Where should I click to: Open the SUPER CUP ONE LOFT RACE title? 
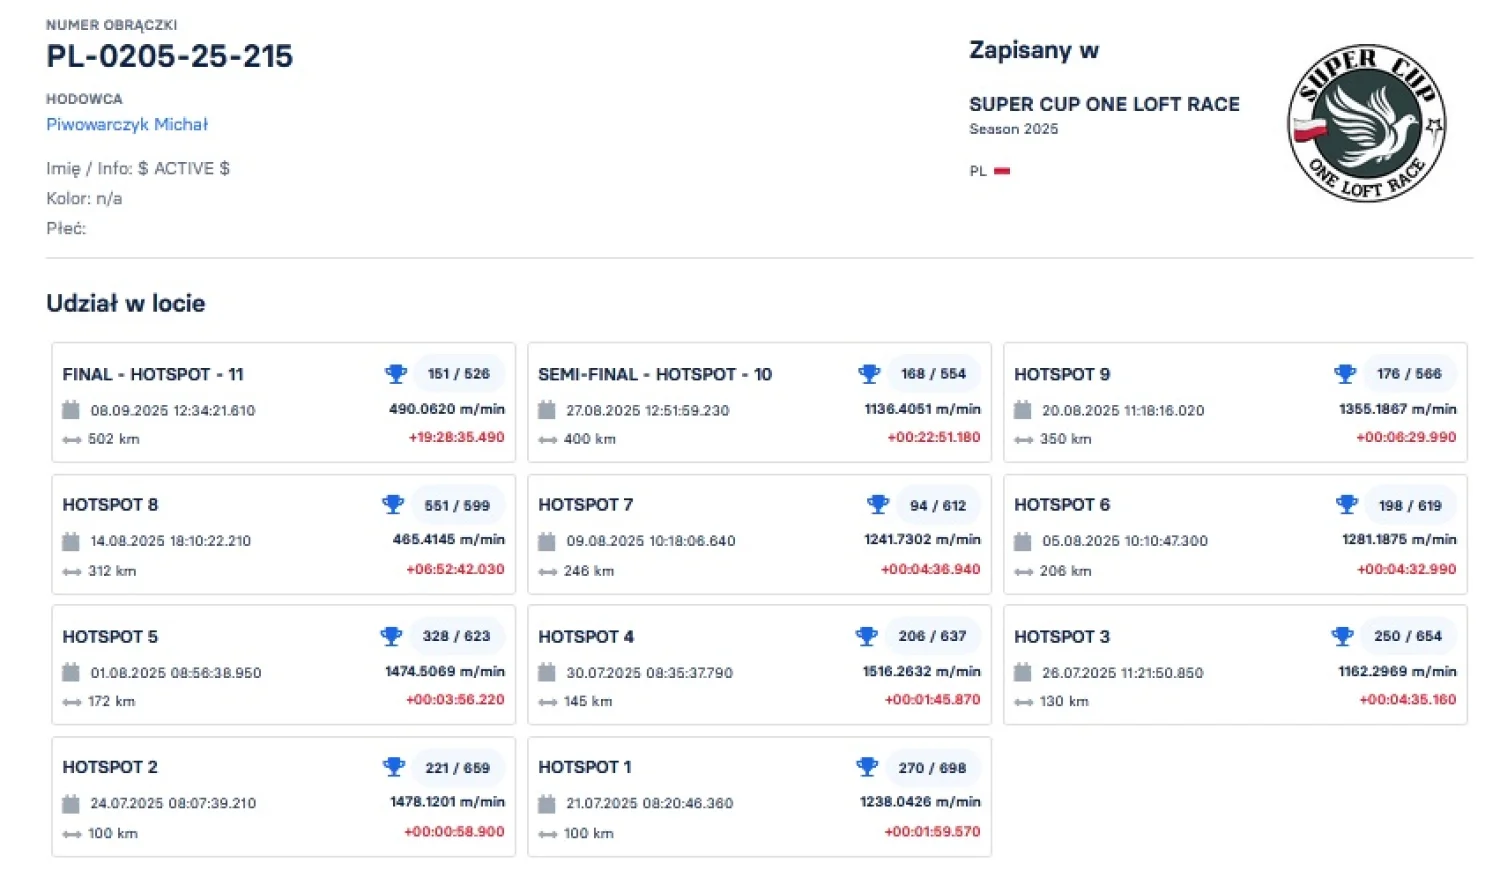pos(1104,104)
